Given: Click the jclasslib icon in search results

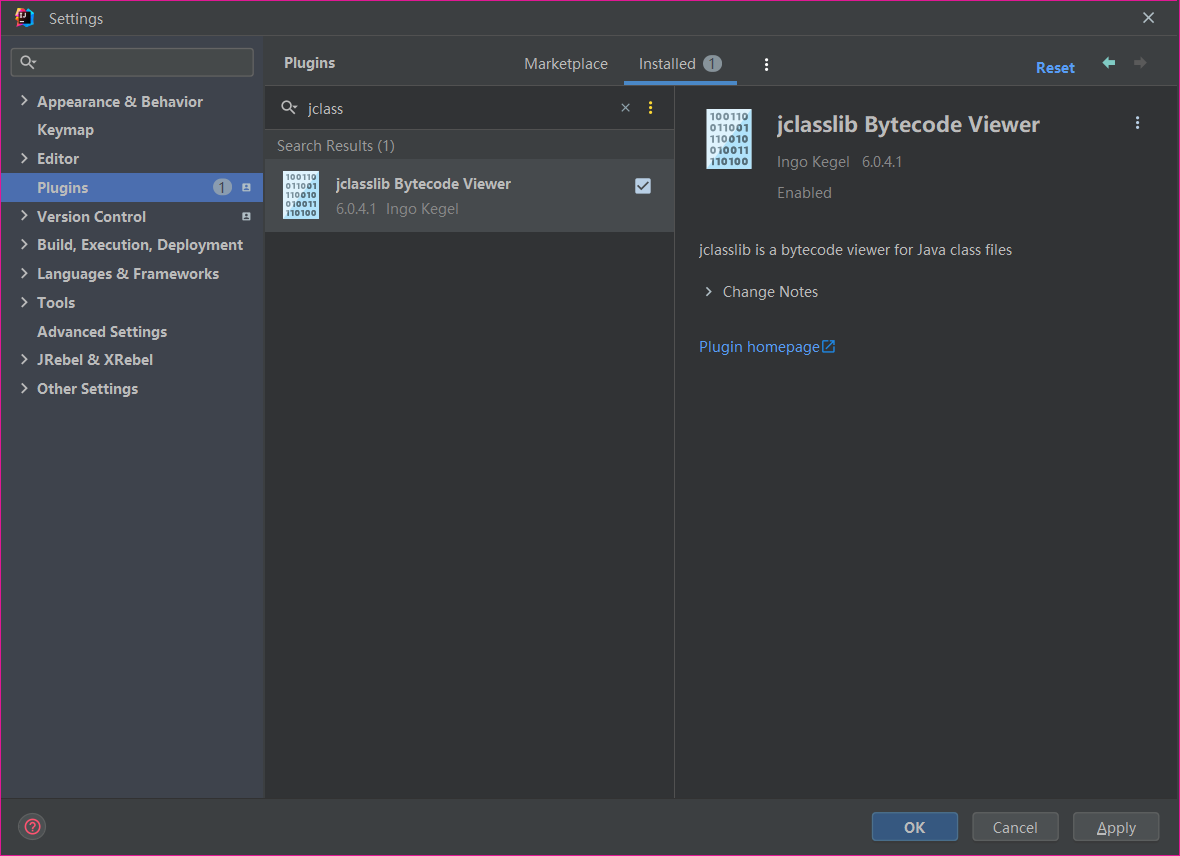Looking at the screenshot, I should click(x=301, y=195).
